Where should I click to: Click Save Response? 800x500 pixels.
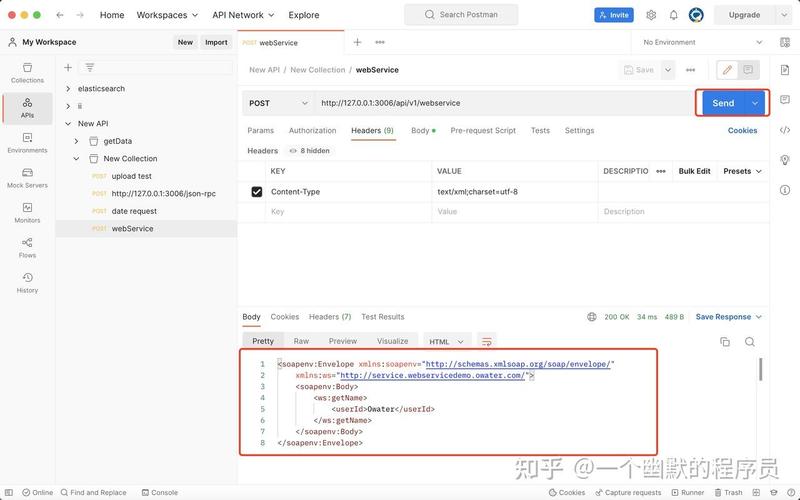point(723,317)
